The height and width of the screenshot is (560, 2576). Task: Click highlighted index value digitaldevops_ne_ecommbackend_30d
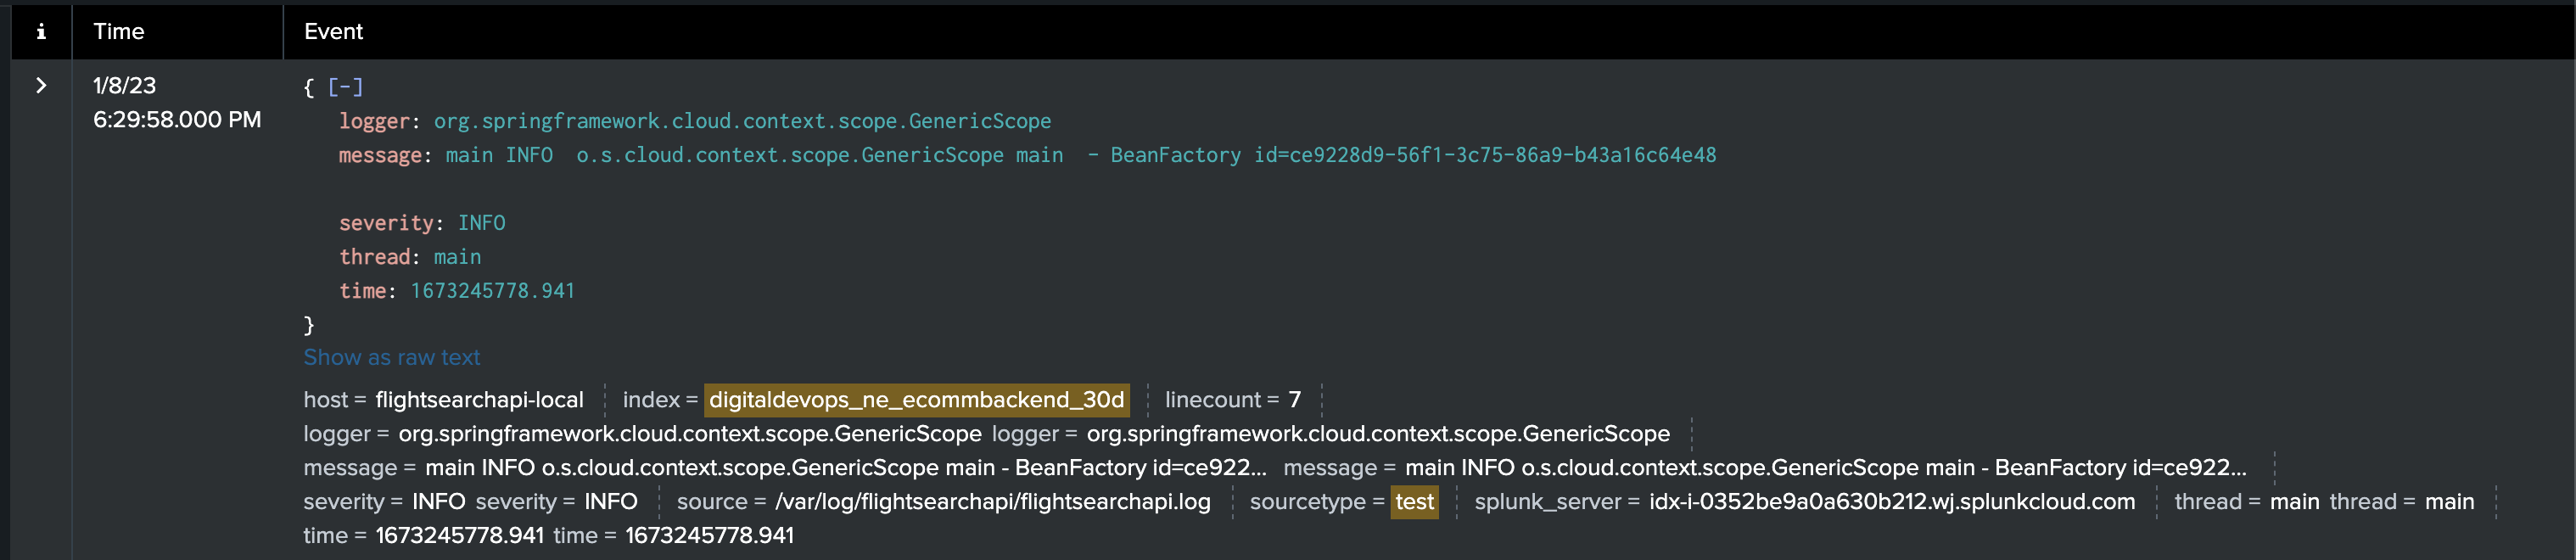click(x=916, y=400)
